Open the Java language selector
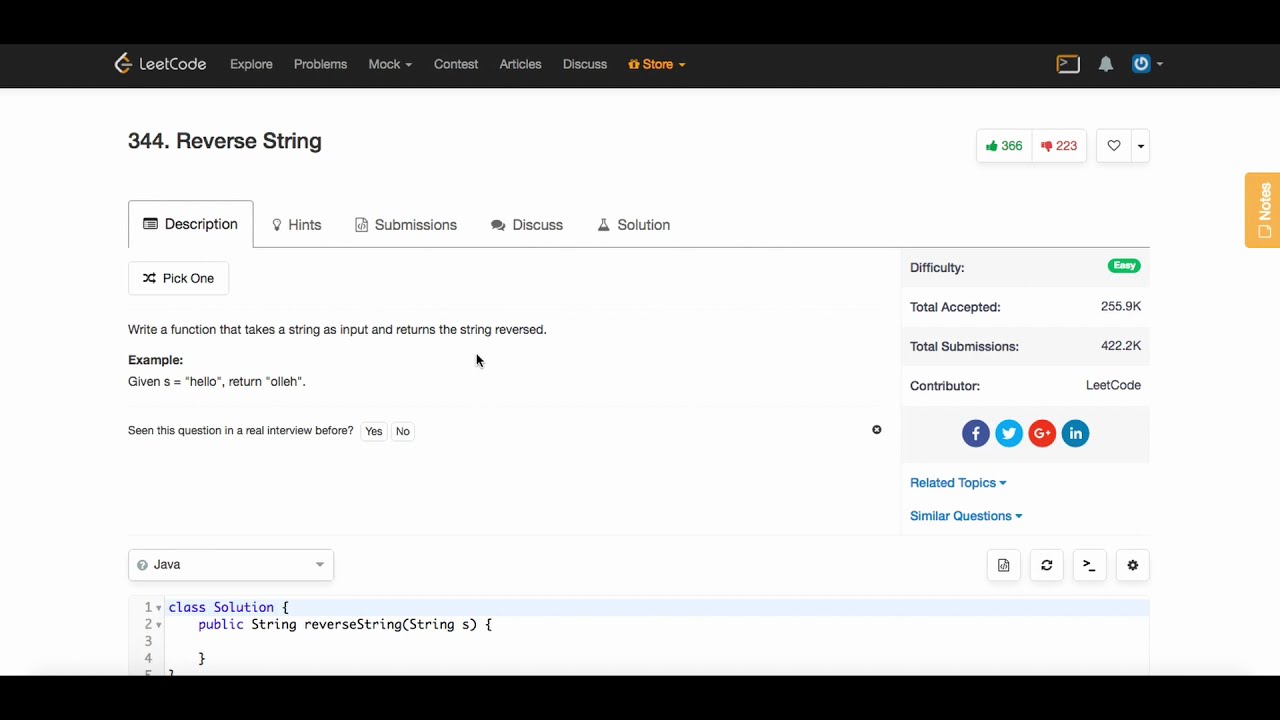 231,565
